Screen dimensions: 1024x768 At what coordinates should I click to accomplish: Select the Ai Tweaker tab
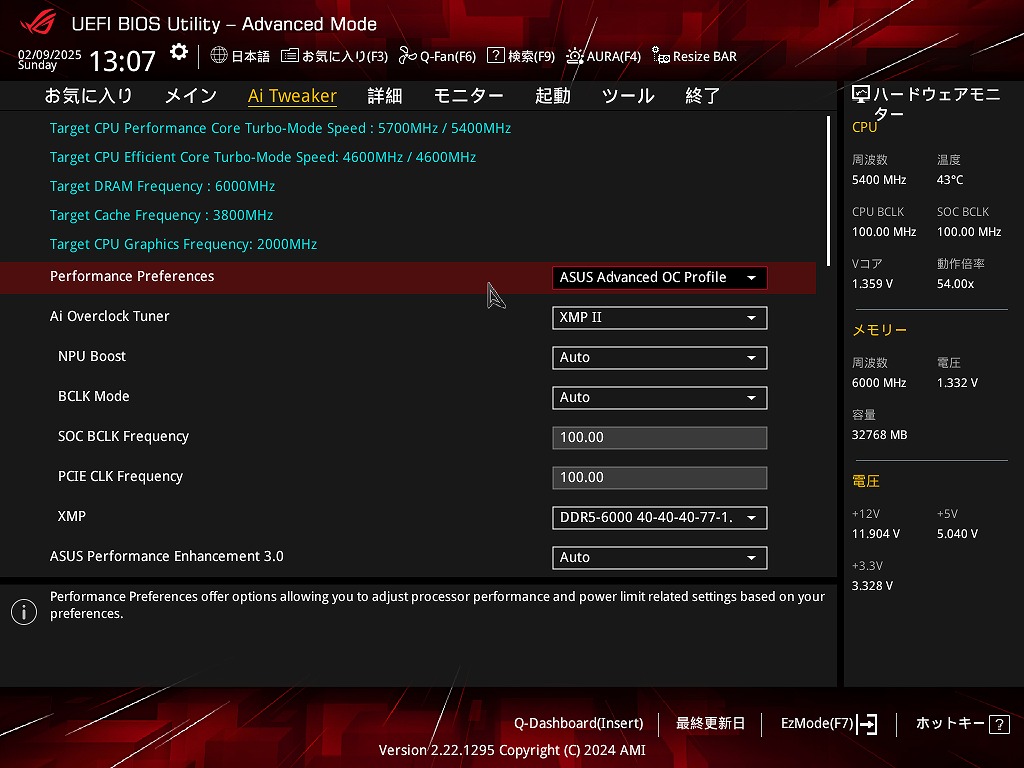[293, 96]
